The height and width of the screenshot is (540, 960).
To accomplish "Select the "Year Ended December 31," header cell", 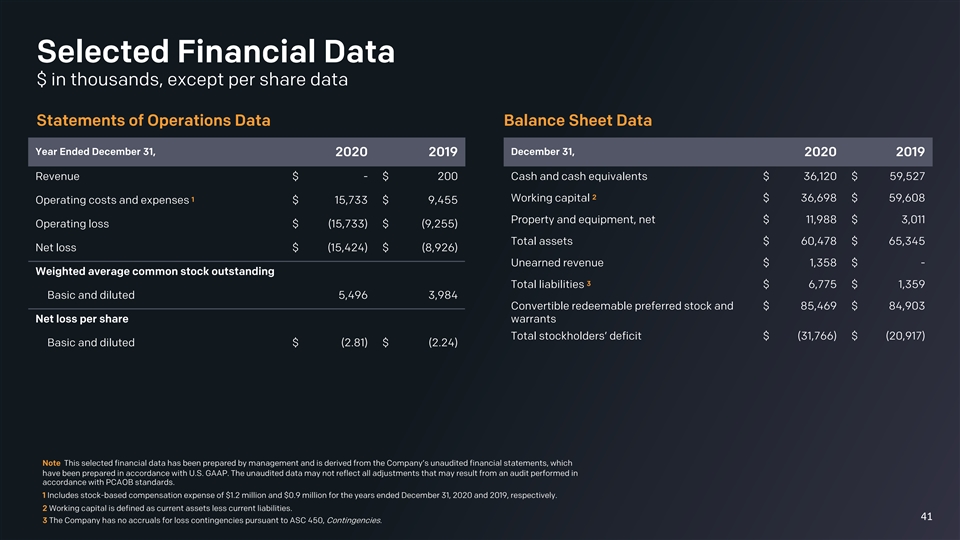I will click(96, 152).
